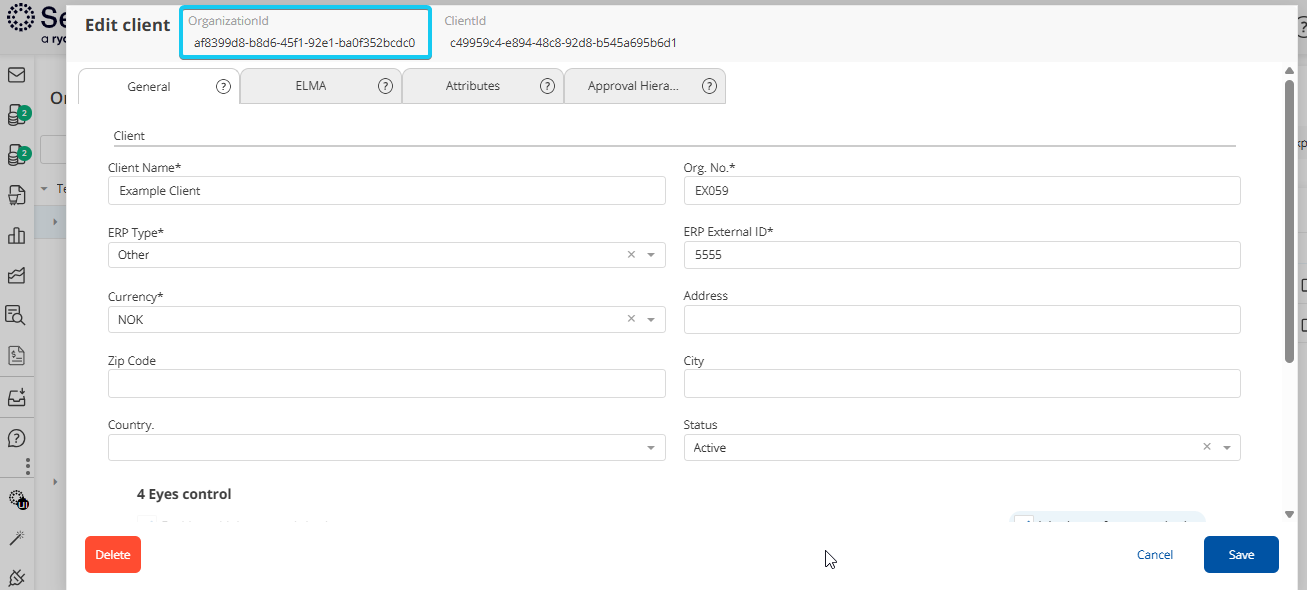Save the client changes
The image size is (1307, 590).
pyautogui.click(x=1240, y=554)
